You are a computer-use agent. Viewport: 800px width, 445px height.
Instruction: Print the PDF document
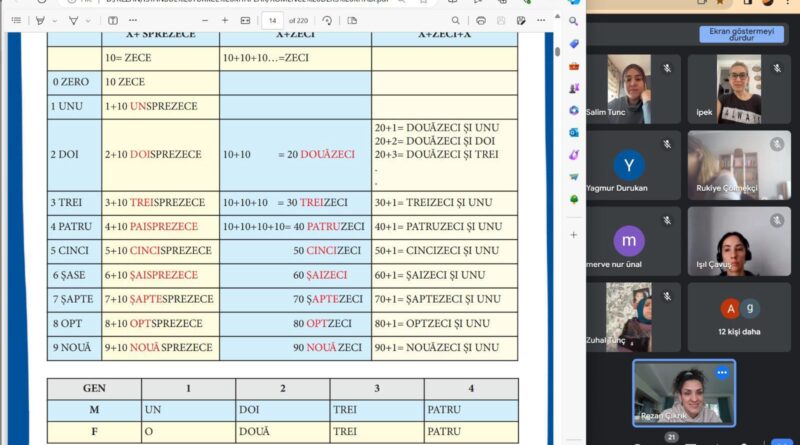[x=481, y=20]
